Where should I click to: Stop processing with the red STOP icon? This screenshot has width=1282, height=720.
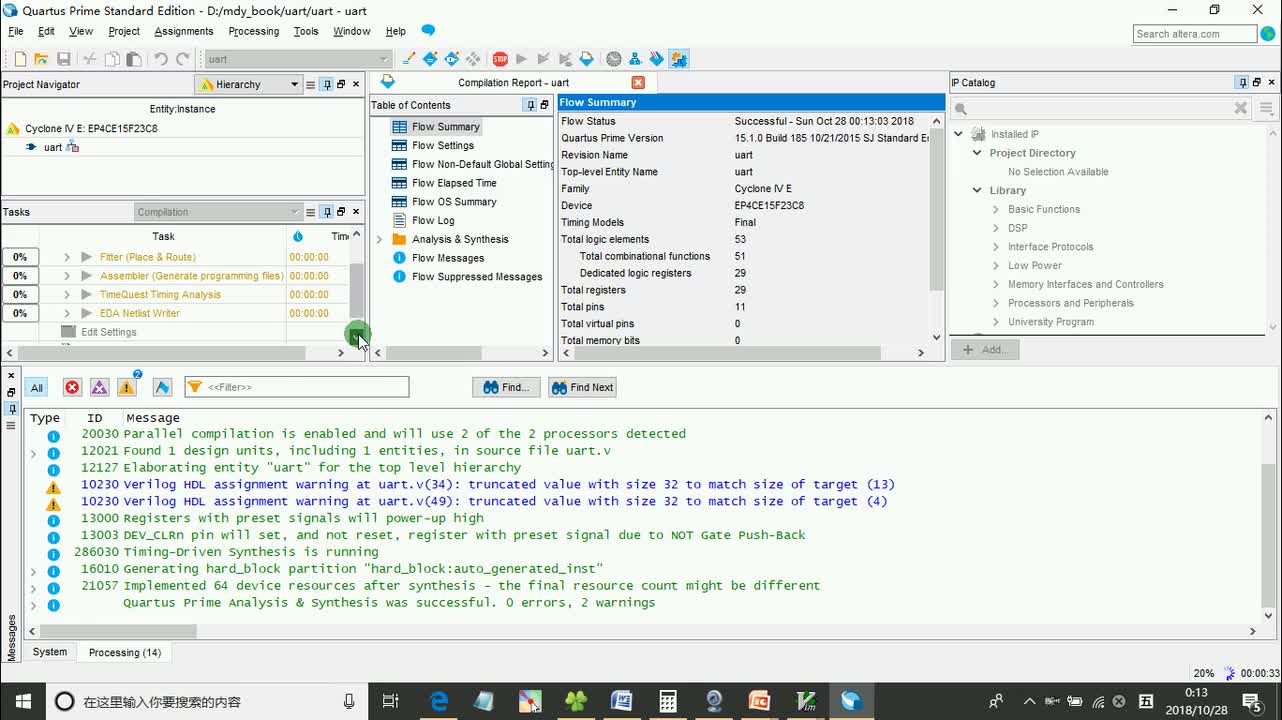[x=500, y=59]
